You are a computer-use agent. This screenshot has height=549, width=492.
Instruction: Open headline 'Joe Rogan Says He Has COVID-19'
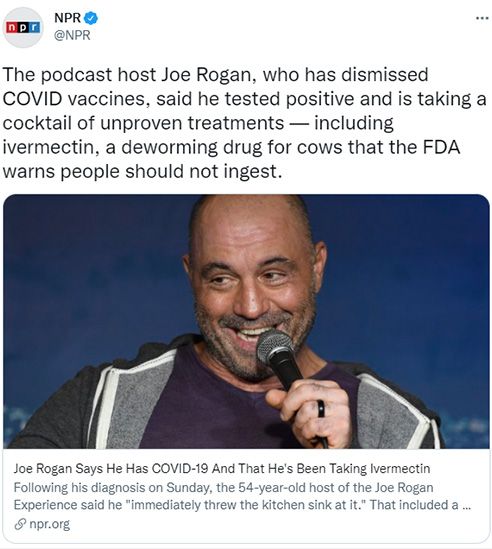pyautogui.click(x=222, y=468)
